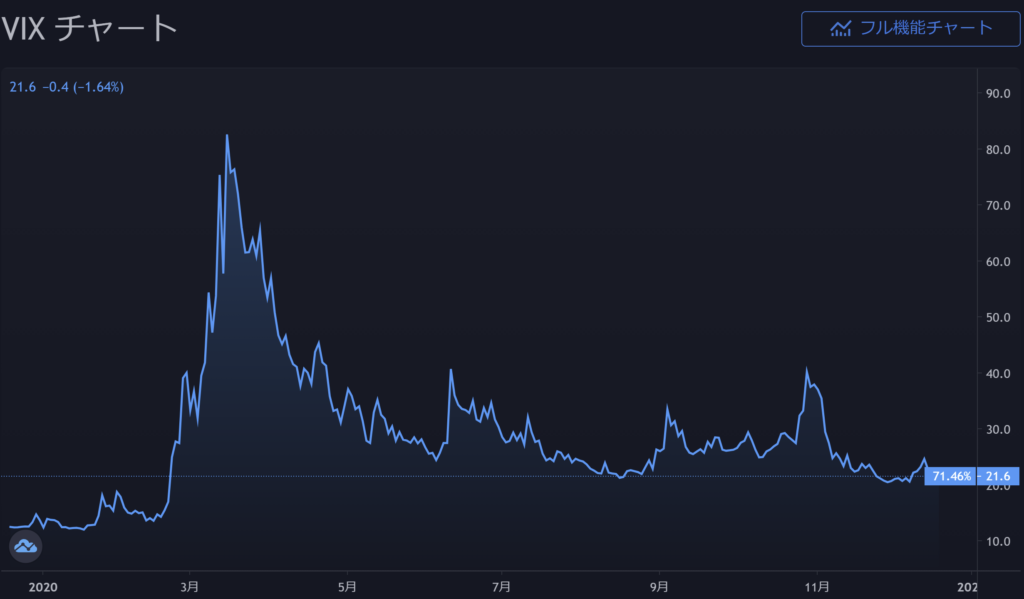Click the 90.0 price scale label
1024x599 pixels.
(1000, 94)
